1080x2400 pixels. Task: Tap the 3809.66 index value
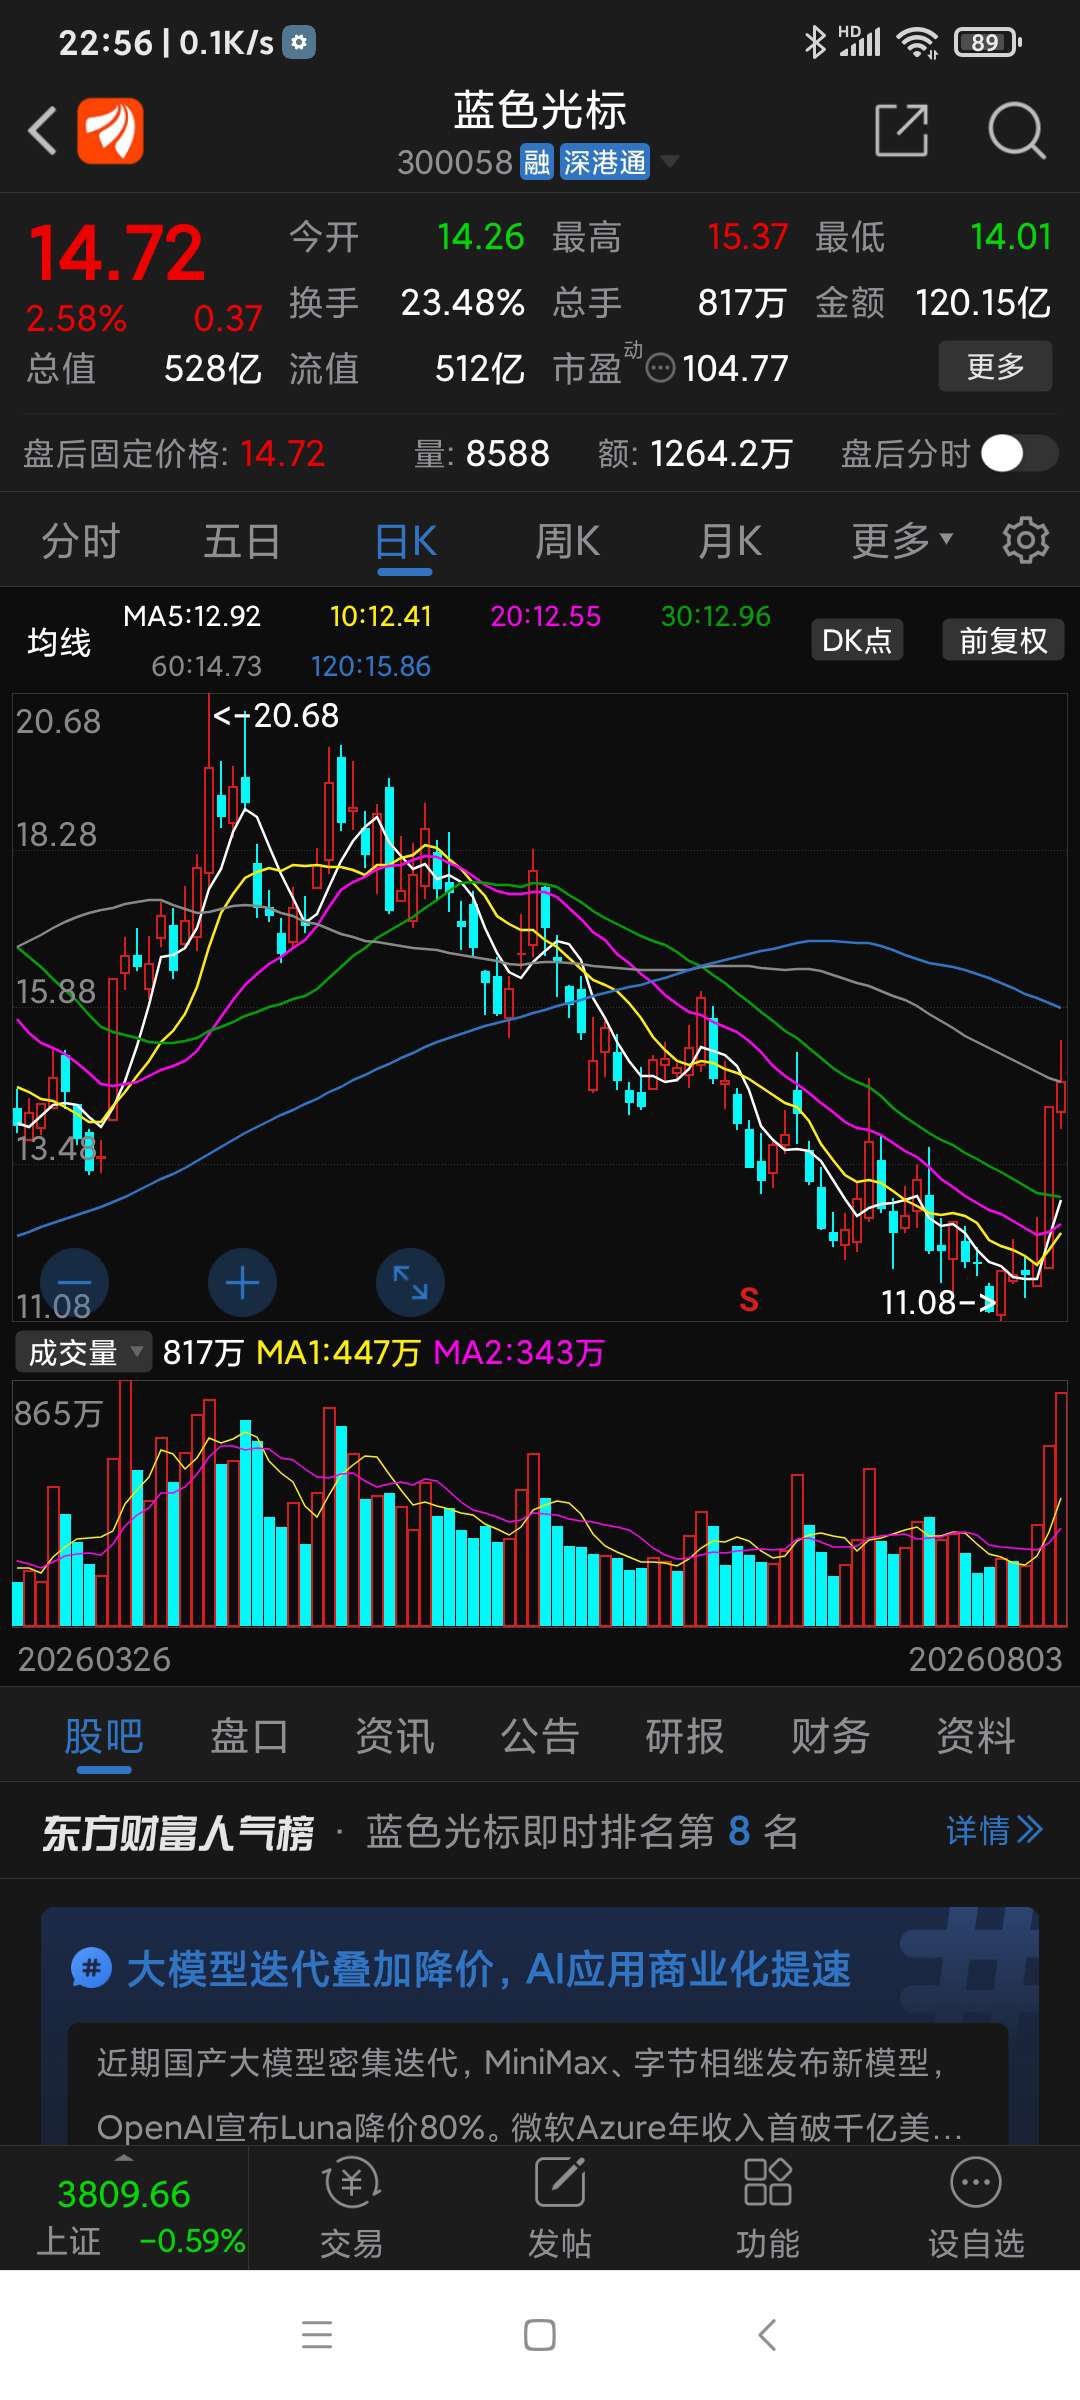coord(124,2194)
